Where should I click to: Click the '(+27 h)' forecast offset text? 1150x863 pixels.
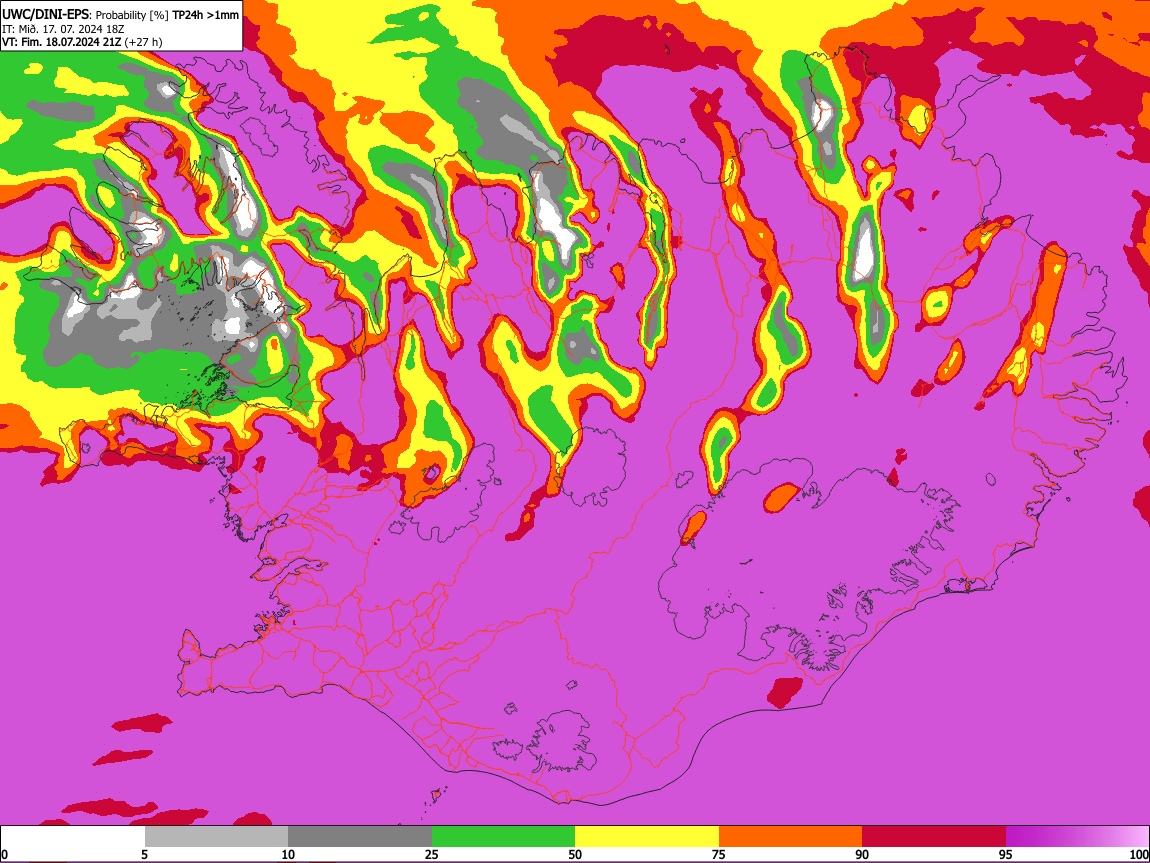tap(144, 42)
